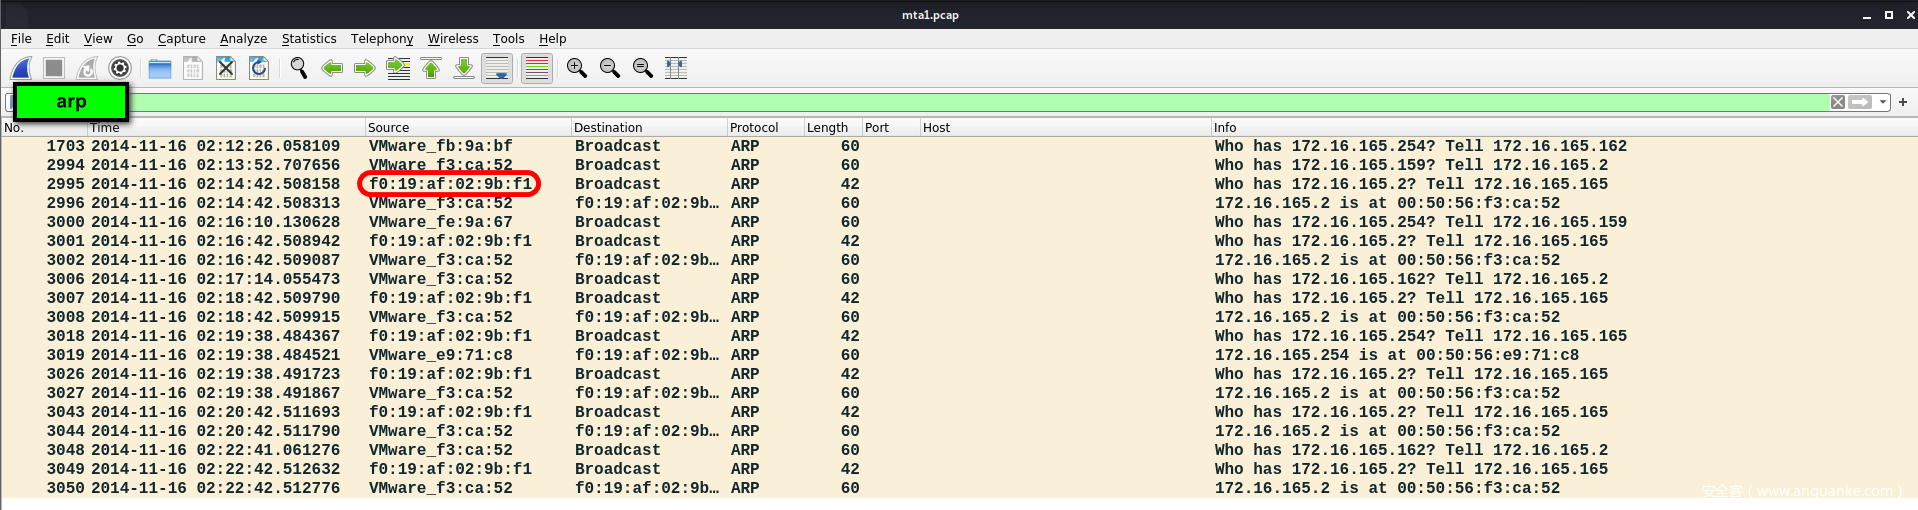Start capture with the shark fin icon
The height and width of the screenshot is (510, 1918).
coord(21,68)
